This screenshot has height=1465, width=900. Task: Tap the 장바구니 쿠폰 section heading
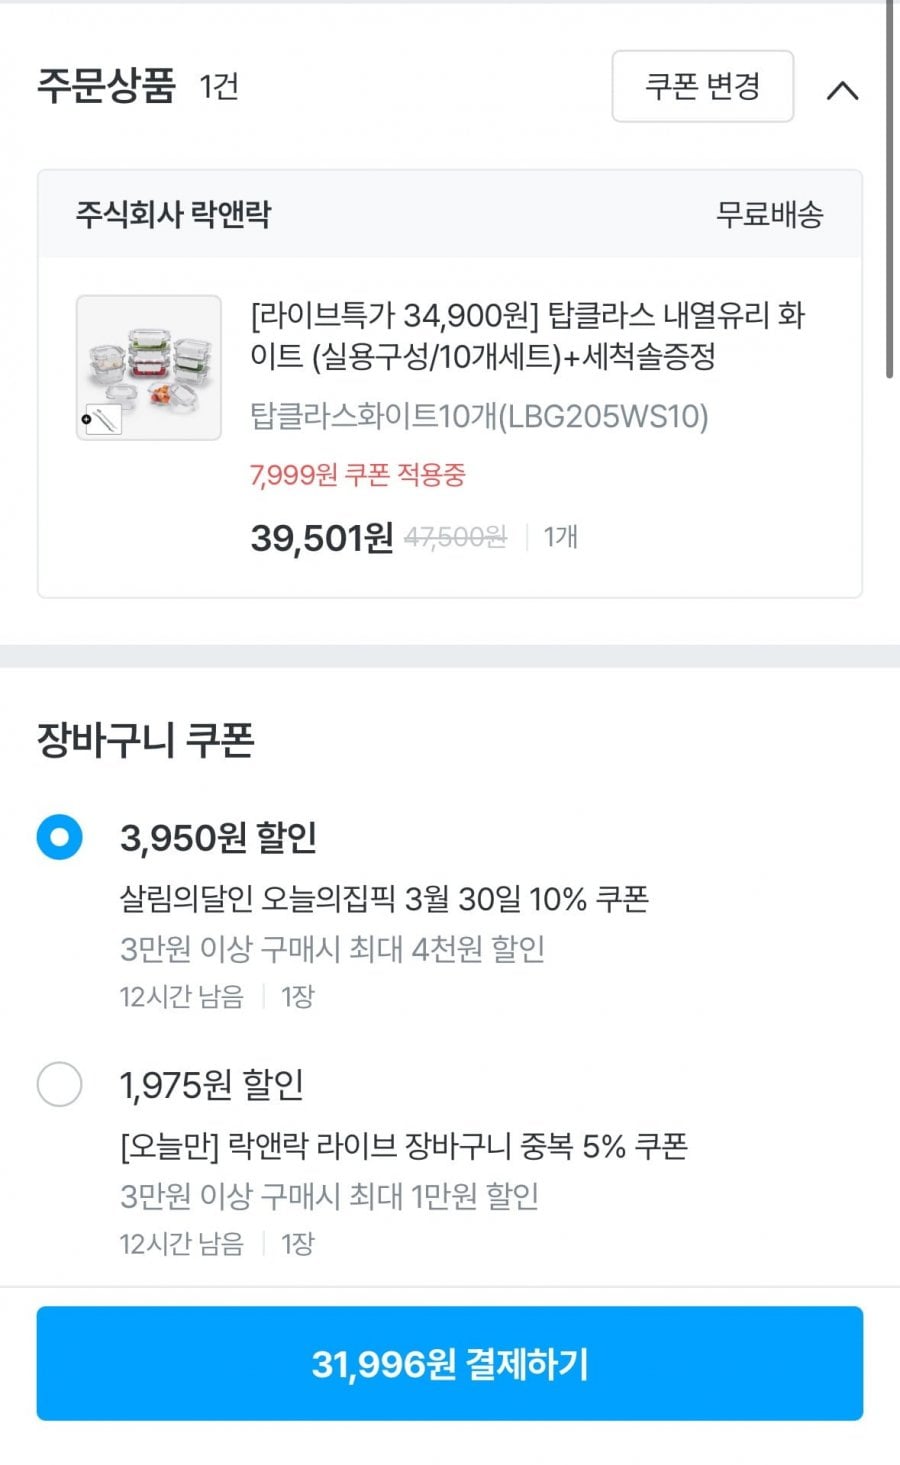(146, 740)
